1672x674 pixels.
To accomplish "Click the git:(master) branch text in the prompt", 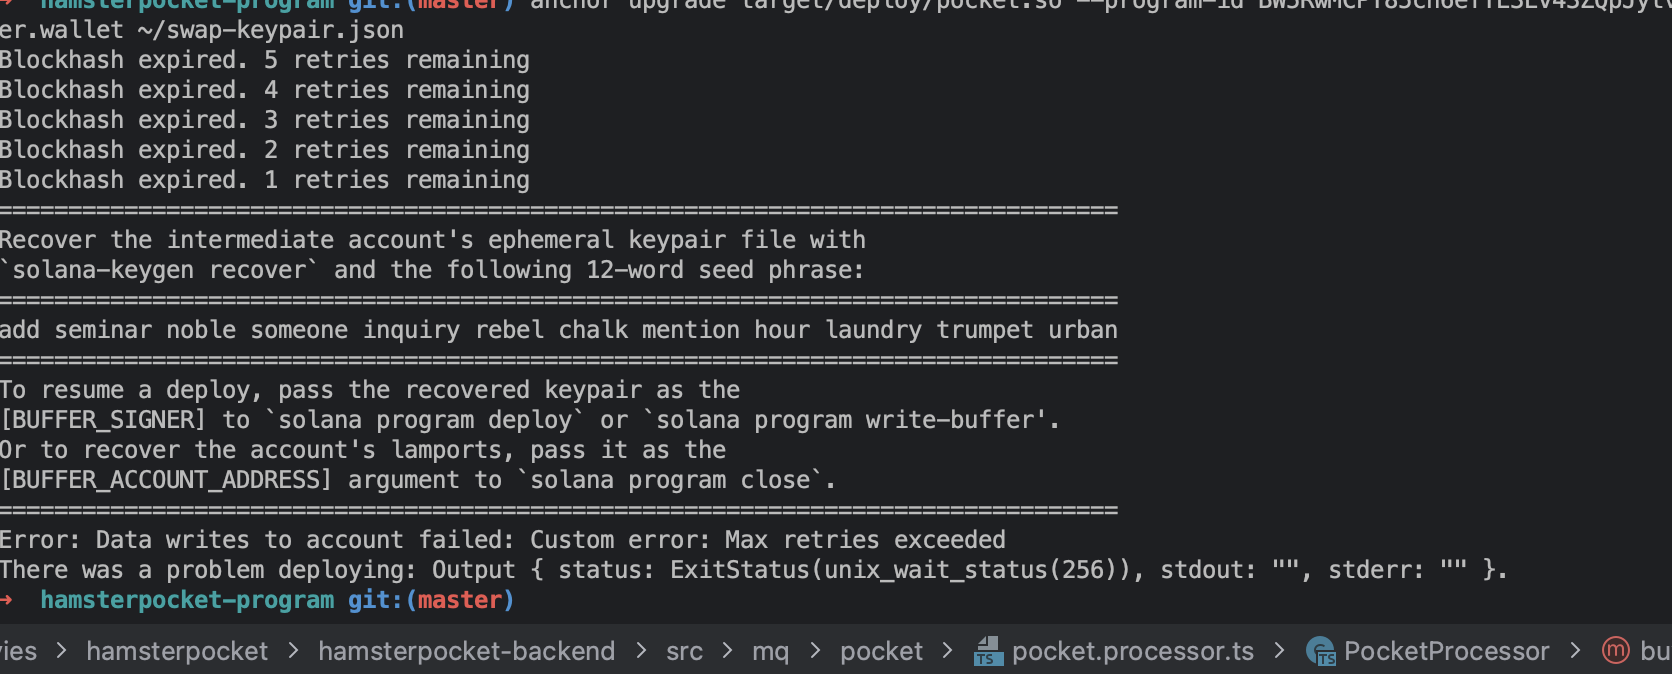I will (x=430, y=600).
